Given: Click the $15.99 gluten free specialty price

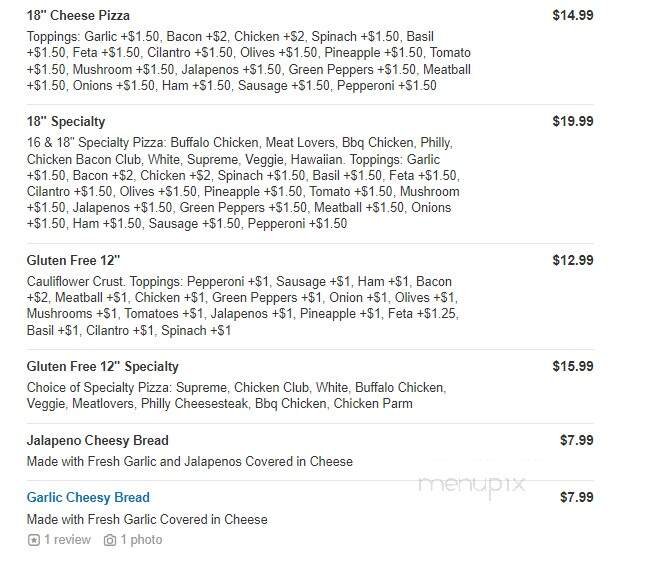Looking at the screenshot, I should point(572,366).
